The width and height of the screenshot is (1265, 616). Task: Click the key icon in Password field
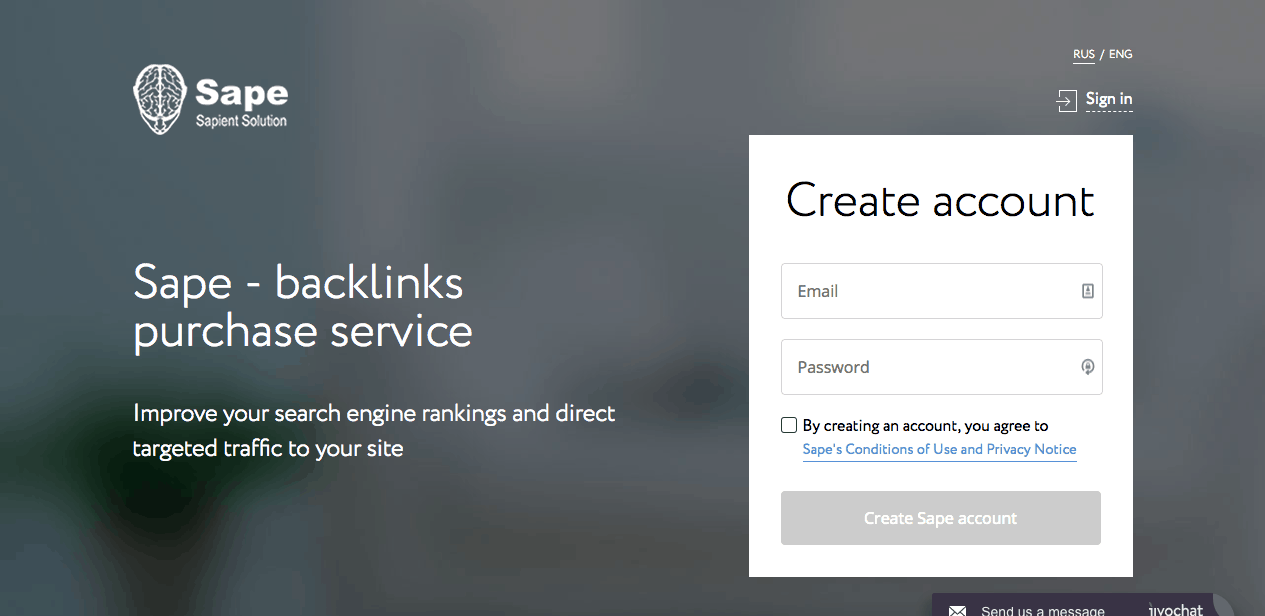(1088, 367)
